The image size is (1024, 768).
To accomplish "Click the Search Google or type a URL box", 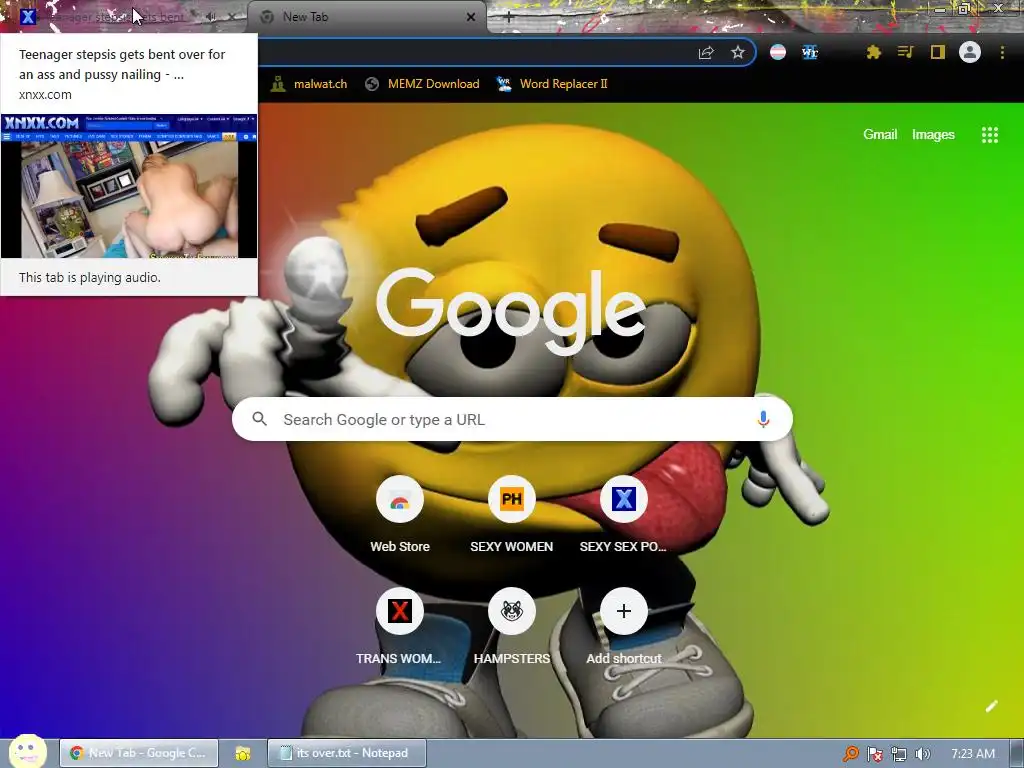I will [x=512, y=419].
